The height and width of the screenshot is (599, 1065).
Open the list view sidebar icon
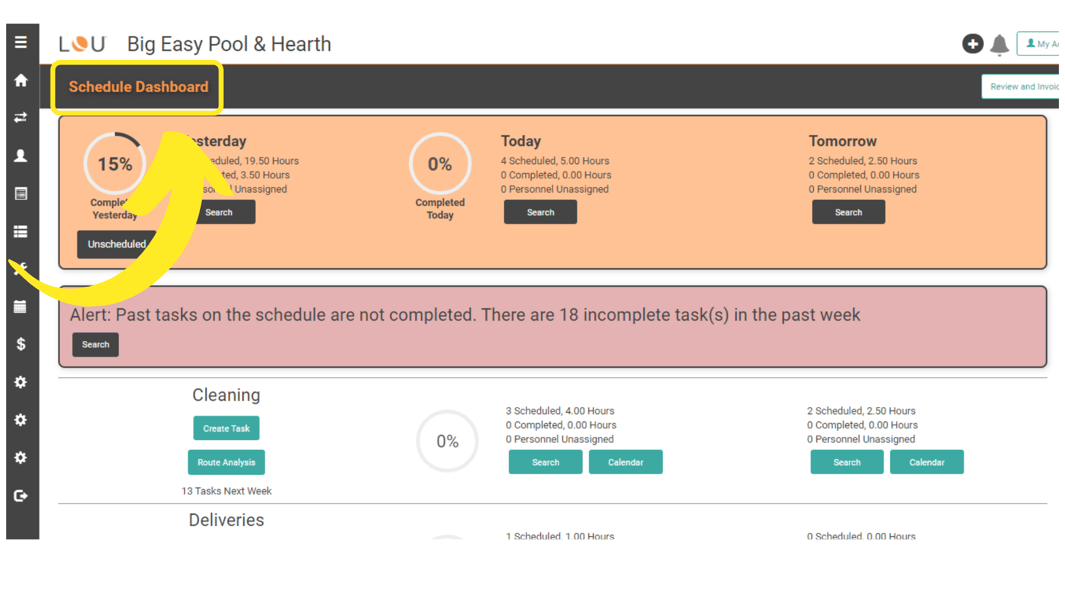pos(21,232)
